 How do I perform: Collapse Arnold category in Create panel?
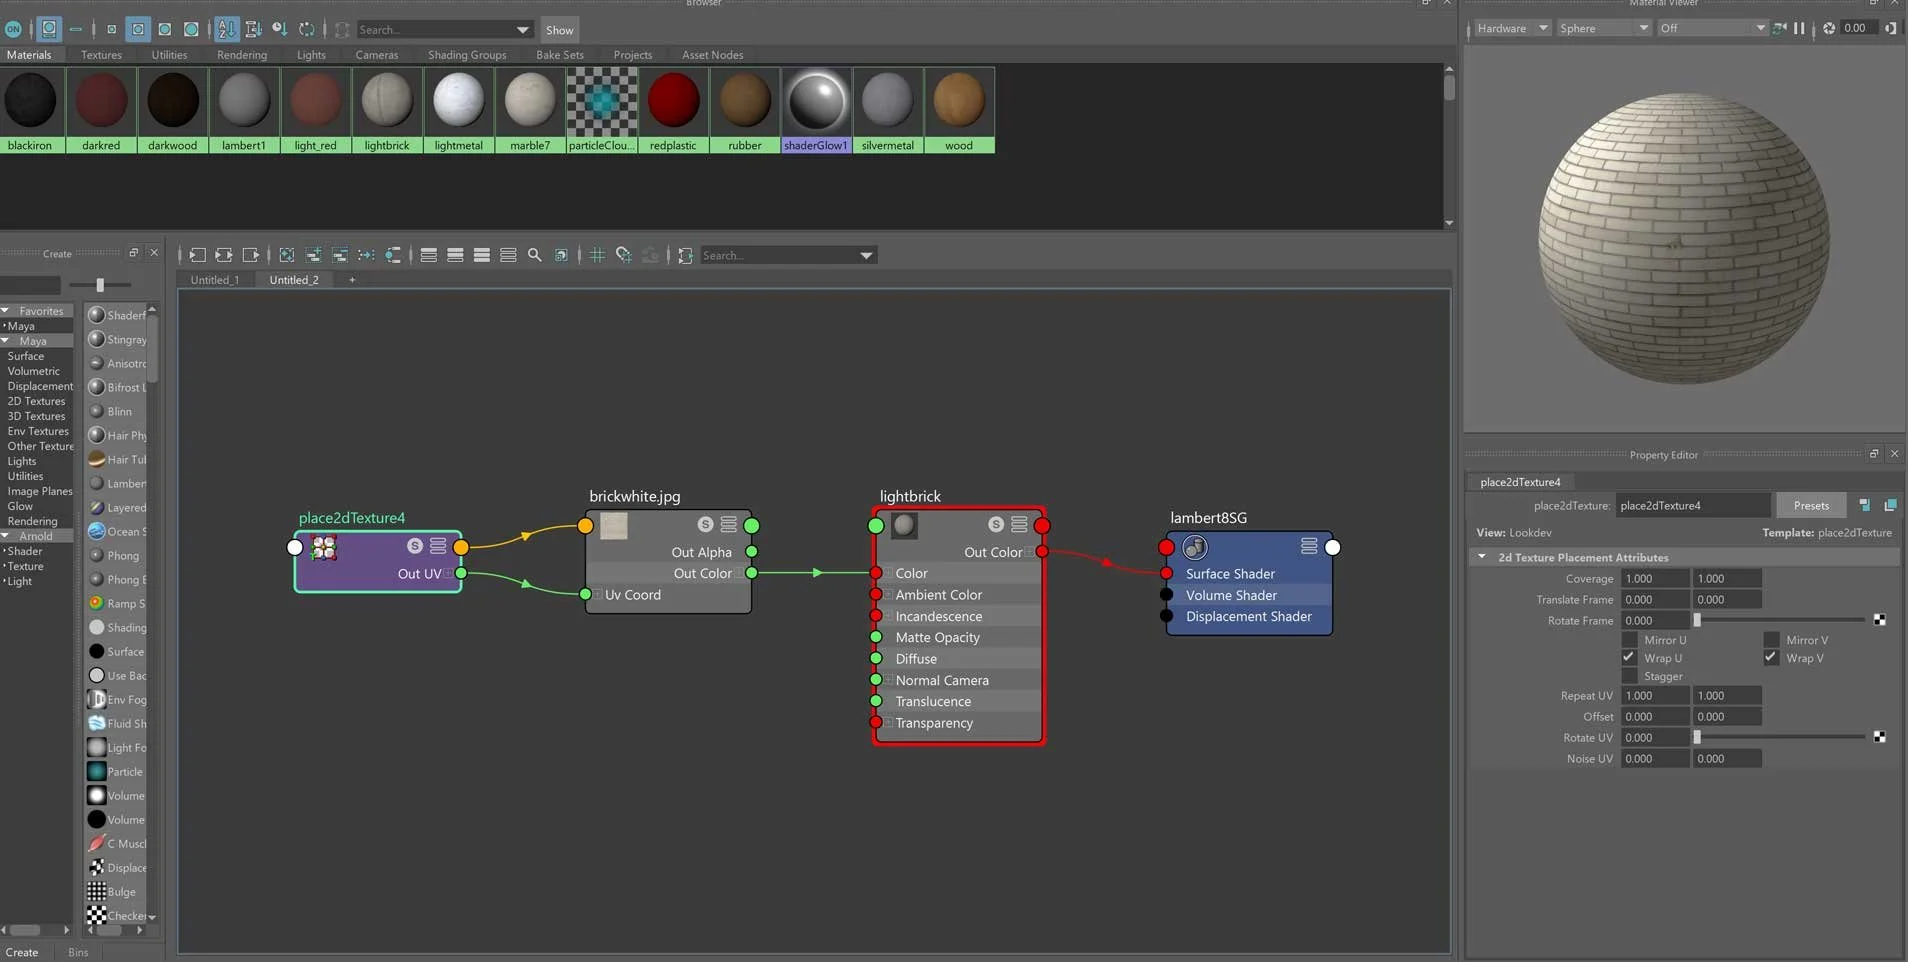(x=6, y=536)
